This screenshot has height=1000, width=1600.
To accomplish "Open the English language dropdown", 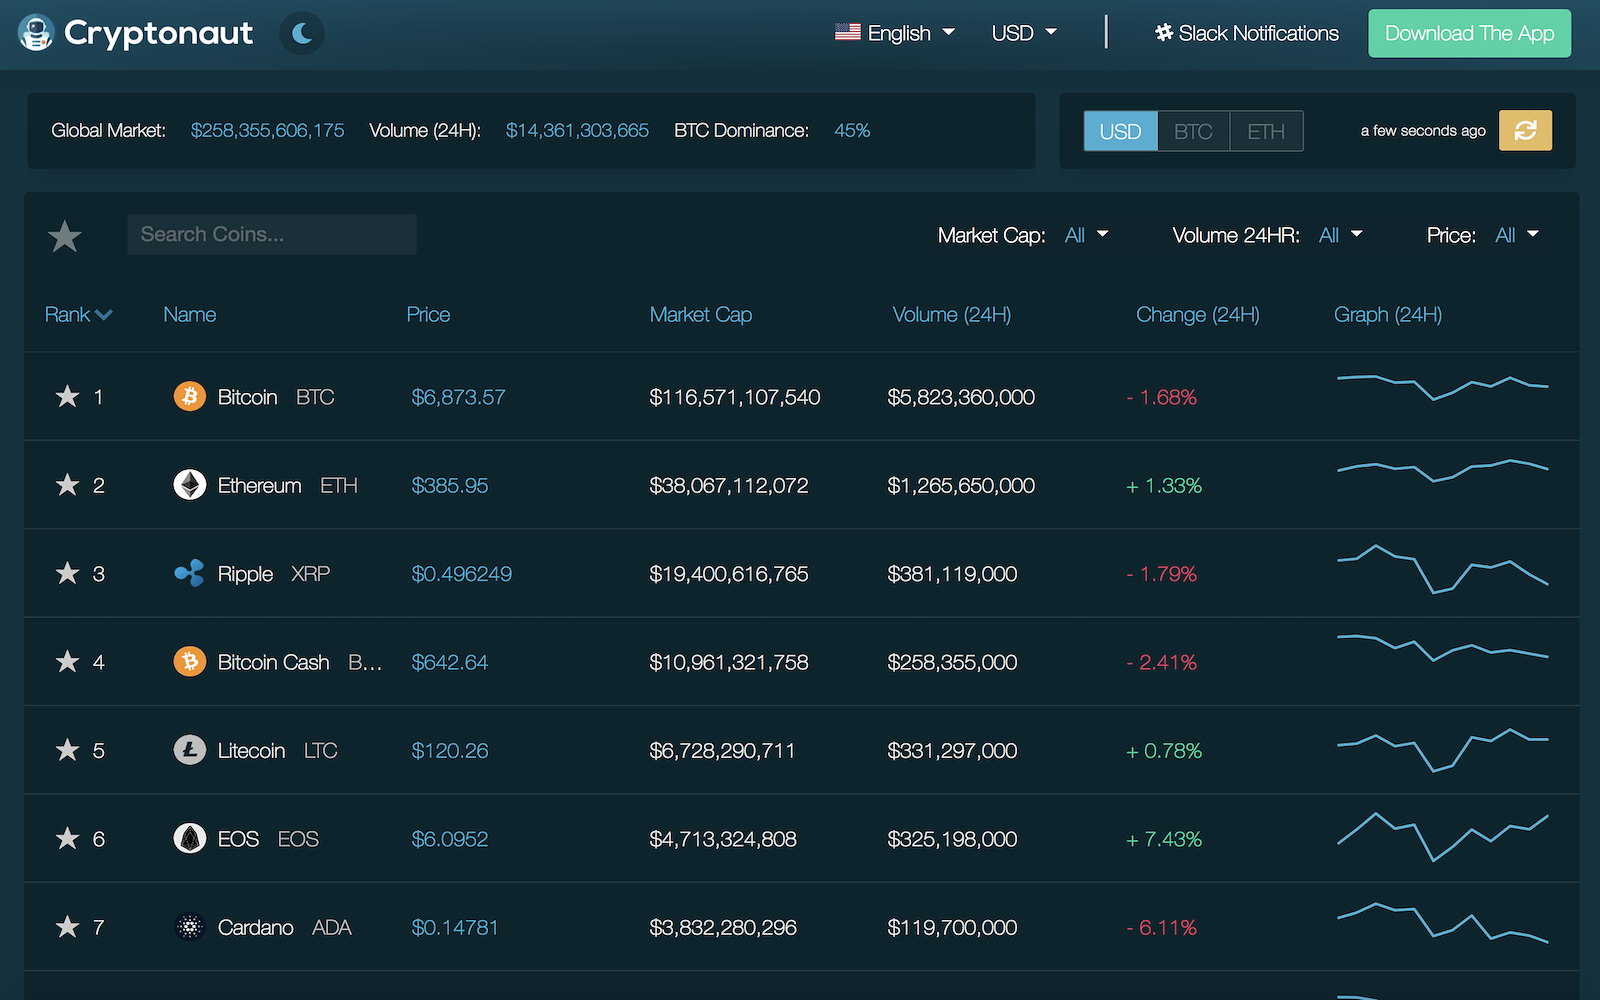I will 895,33.
